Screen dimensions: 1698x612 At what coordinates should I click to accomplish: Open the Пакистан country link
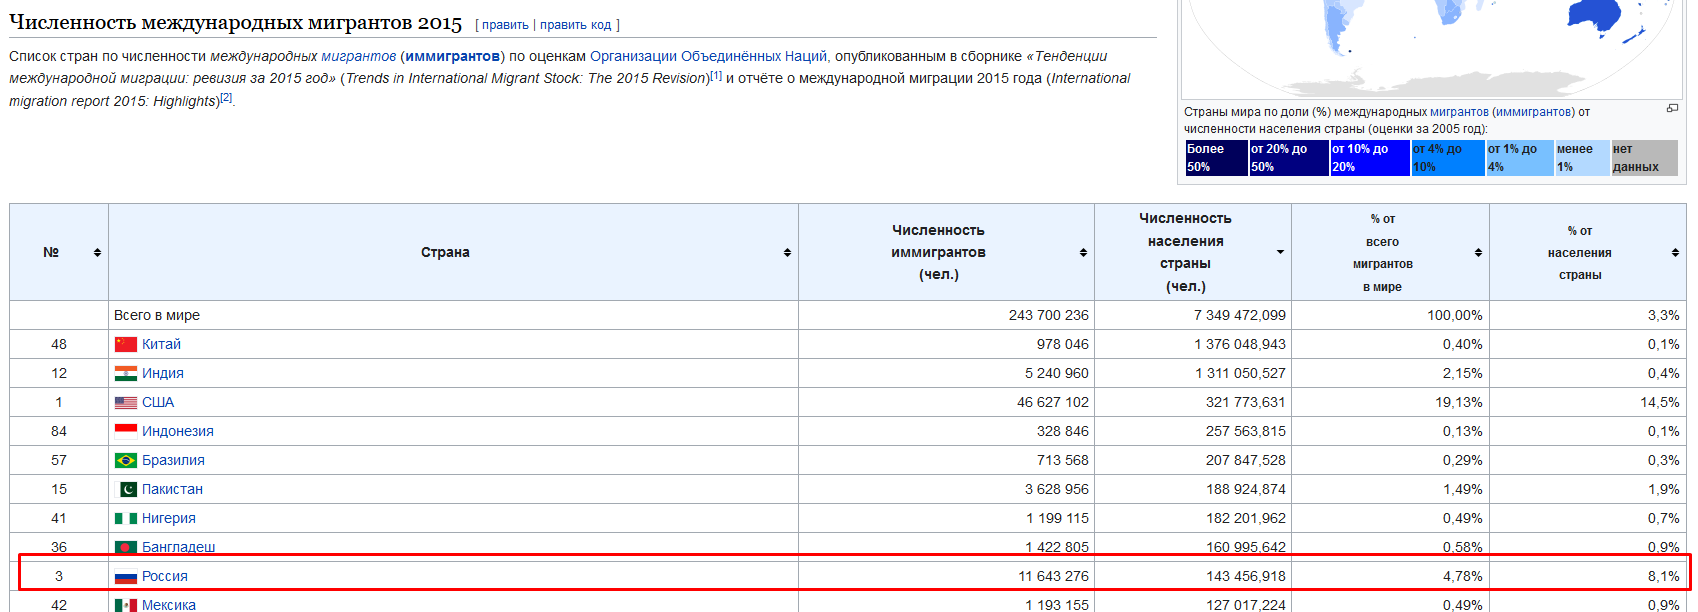coord(172,489)
